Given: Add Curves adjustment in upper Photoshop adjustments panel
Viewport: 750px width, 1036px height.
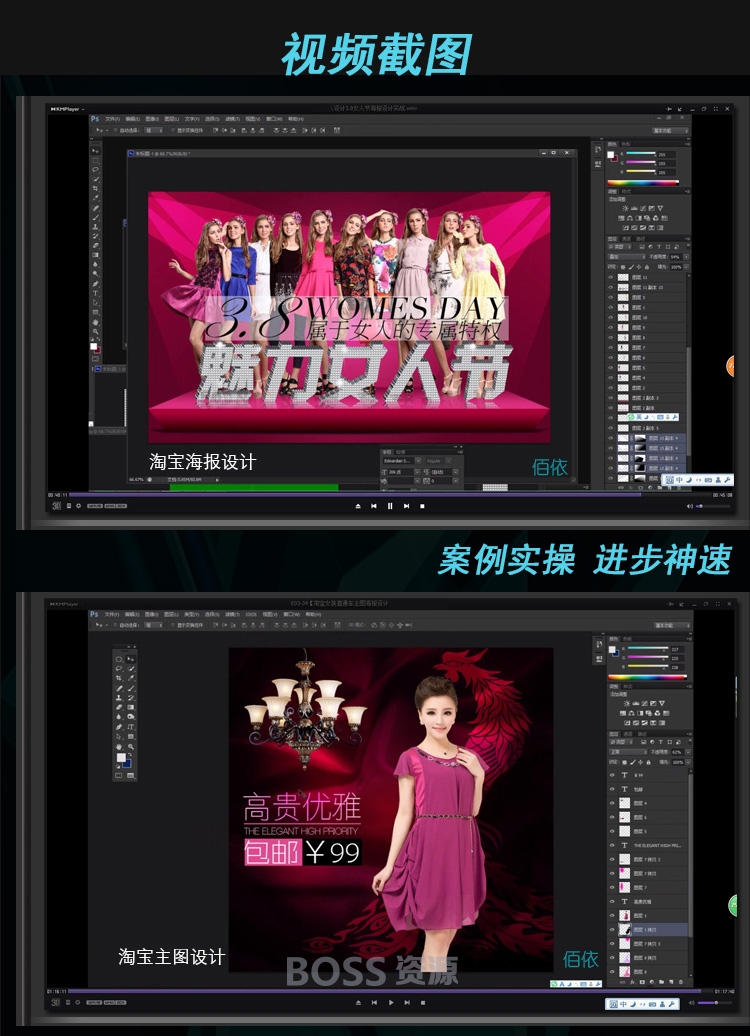Looking at the screenshot, I should (x=642, y=208).
